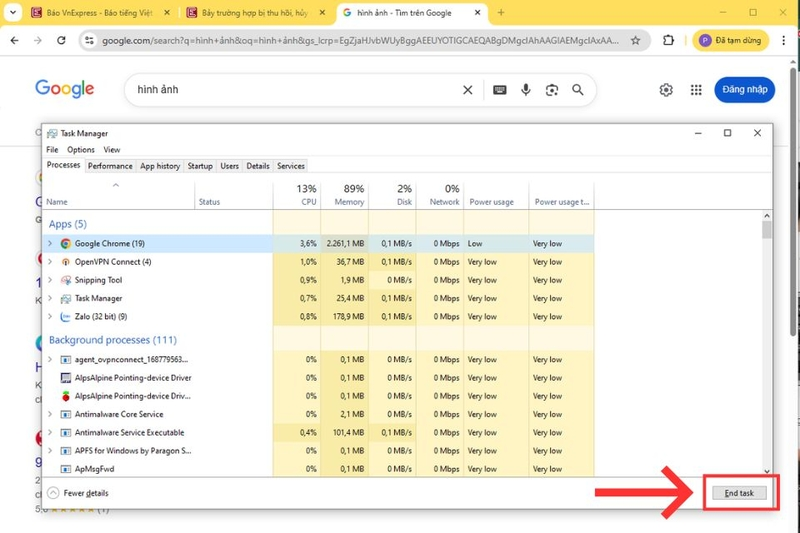Expand APFS for Windows by Paragon row
This screenshot has width=800, height=533.
coord(50,451)
